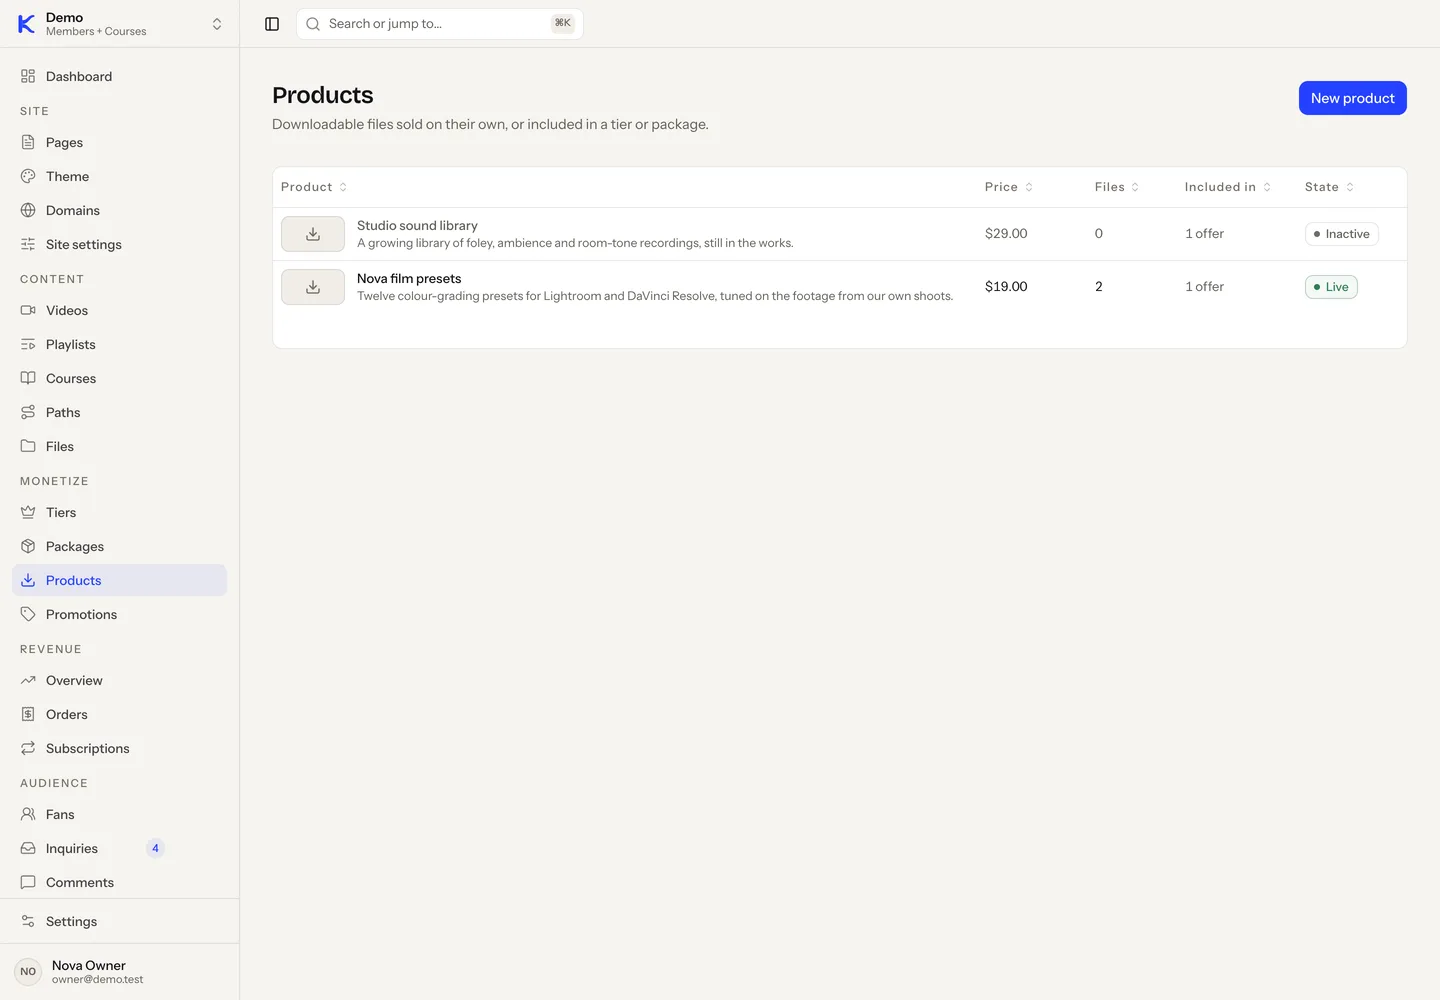Open Playlists from the sidebar
The image size is (1440, 1000).
tap(120, 344)
